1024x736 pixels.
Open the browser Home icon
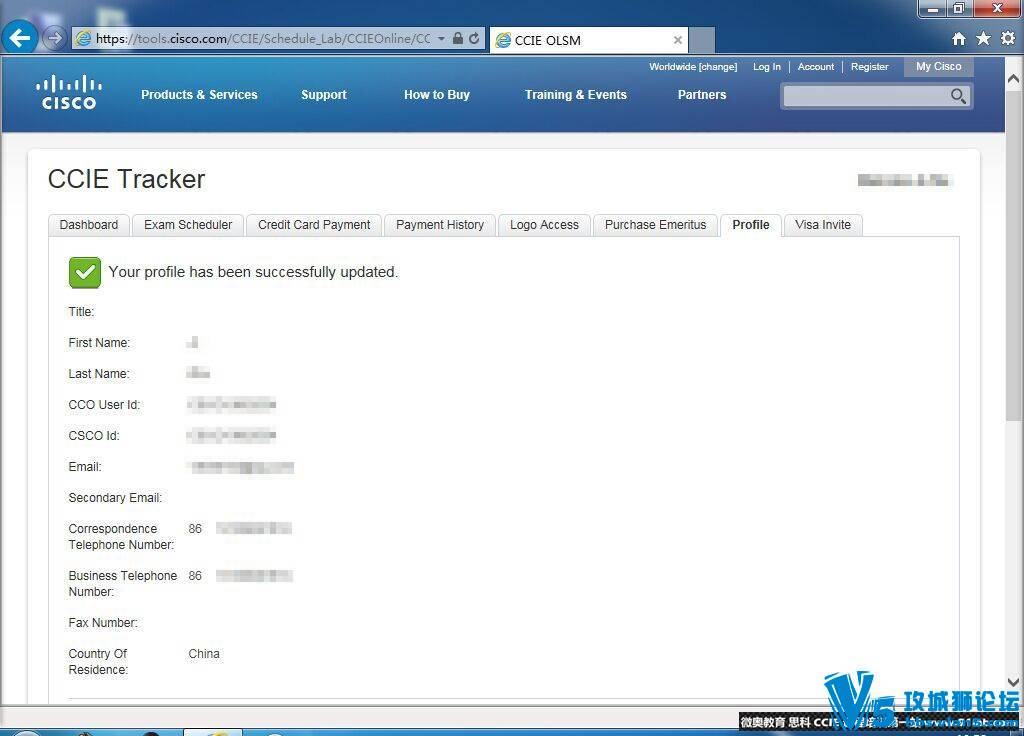[x=959, y=39]
